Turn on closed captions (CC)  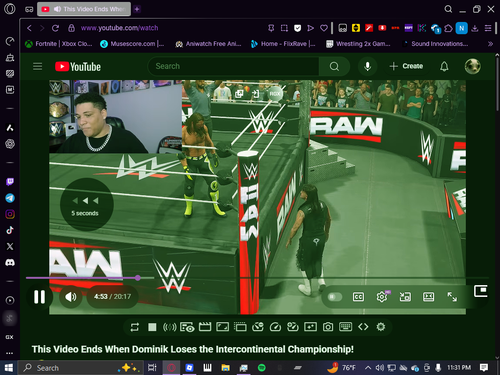[358, 297]
